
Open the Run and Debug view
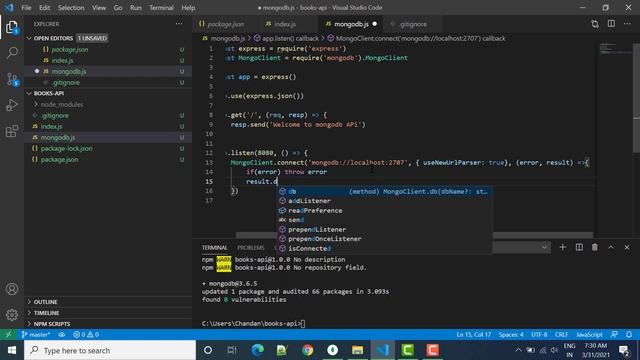[x=12, y=105]
